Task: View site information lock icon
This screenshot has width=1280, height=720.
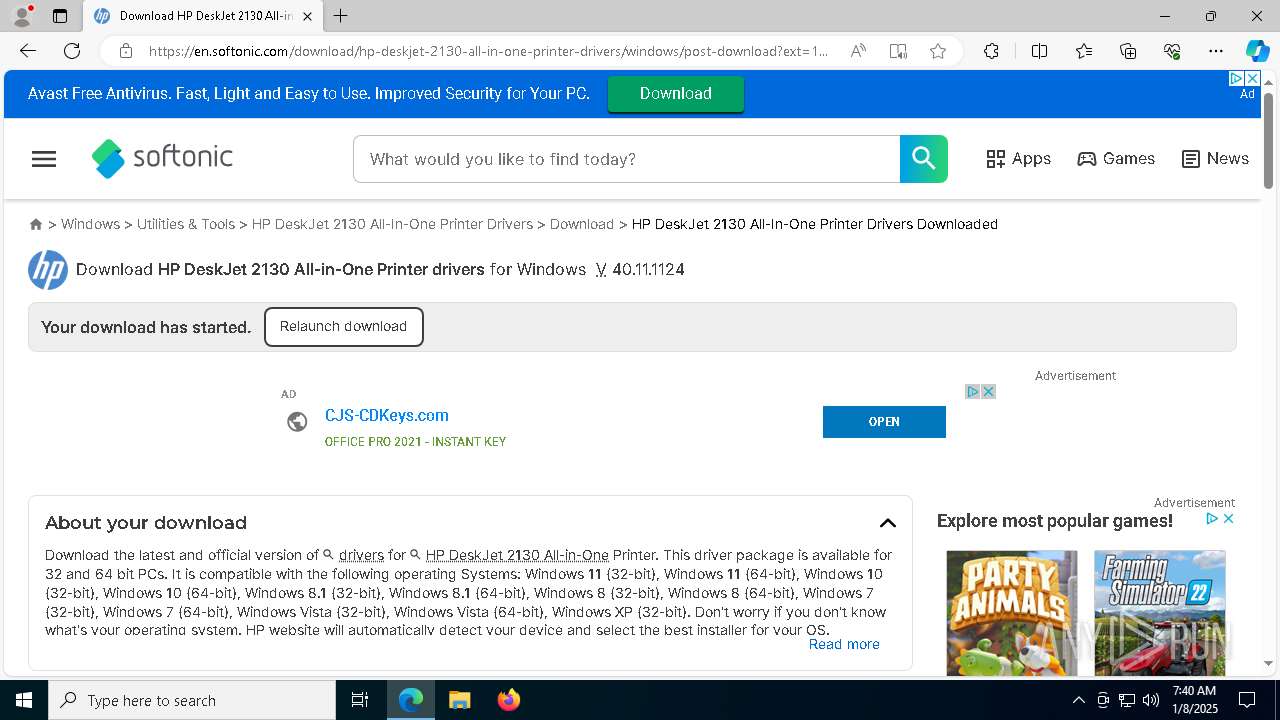Action: 125,51
